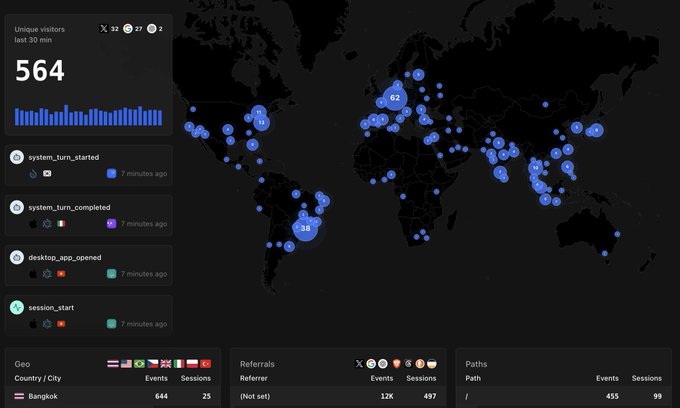Click the 11 visitor cluster in North America
680x408 pixels.
tap(259, 112)
